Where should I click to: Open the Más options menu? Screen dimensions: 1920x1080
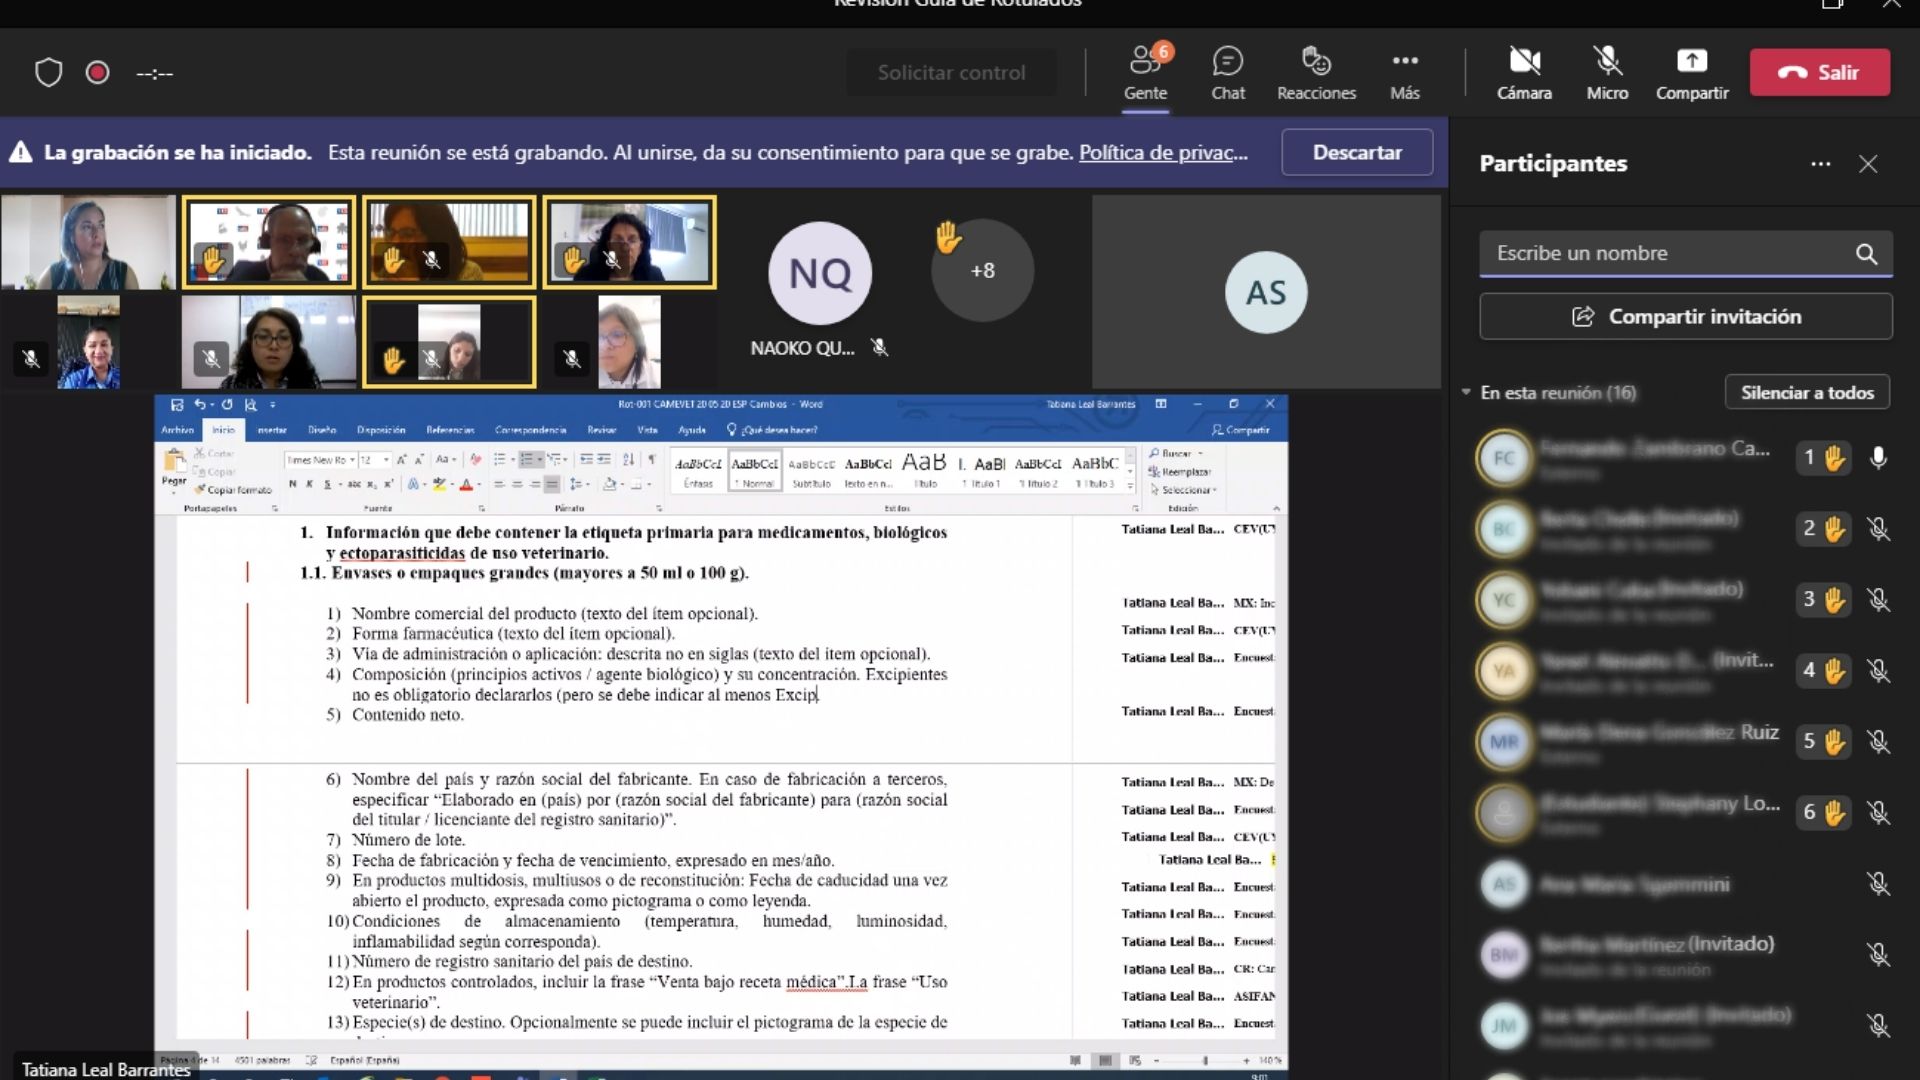(x=1404, y=73)
